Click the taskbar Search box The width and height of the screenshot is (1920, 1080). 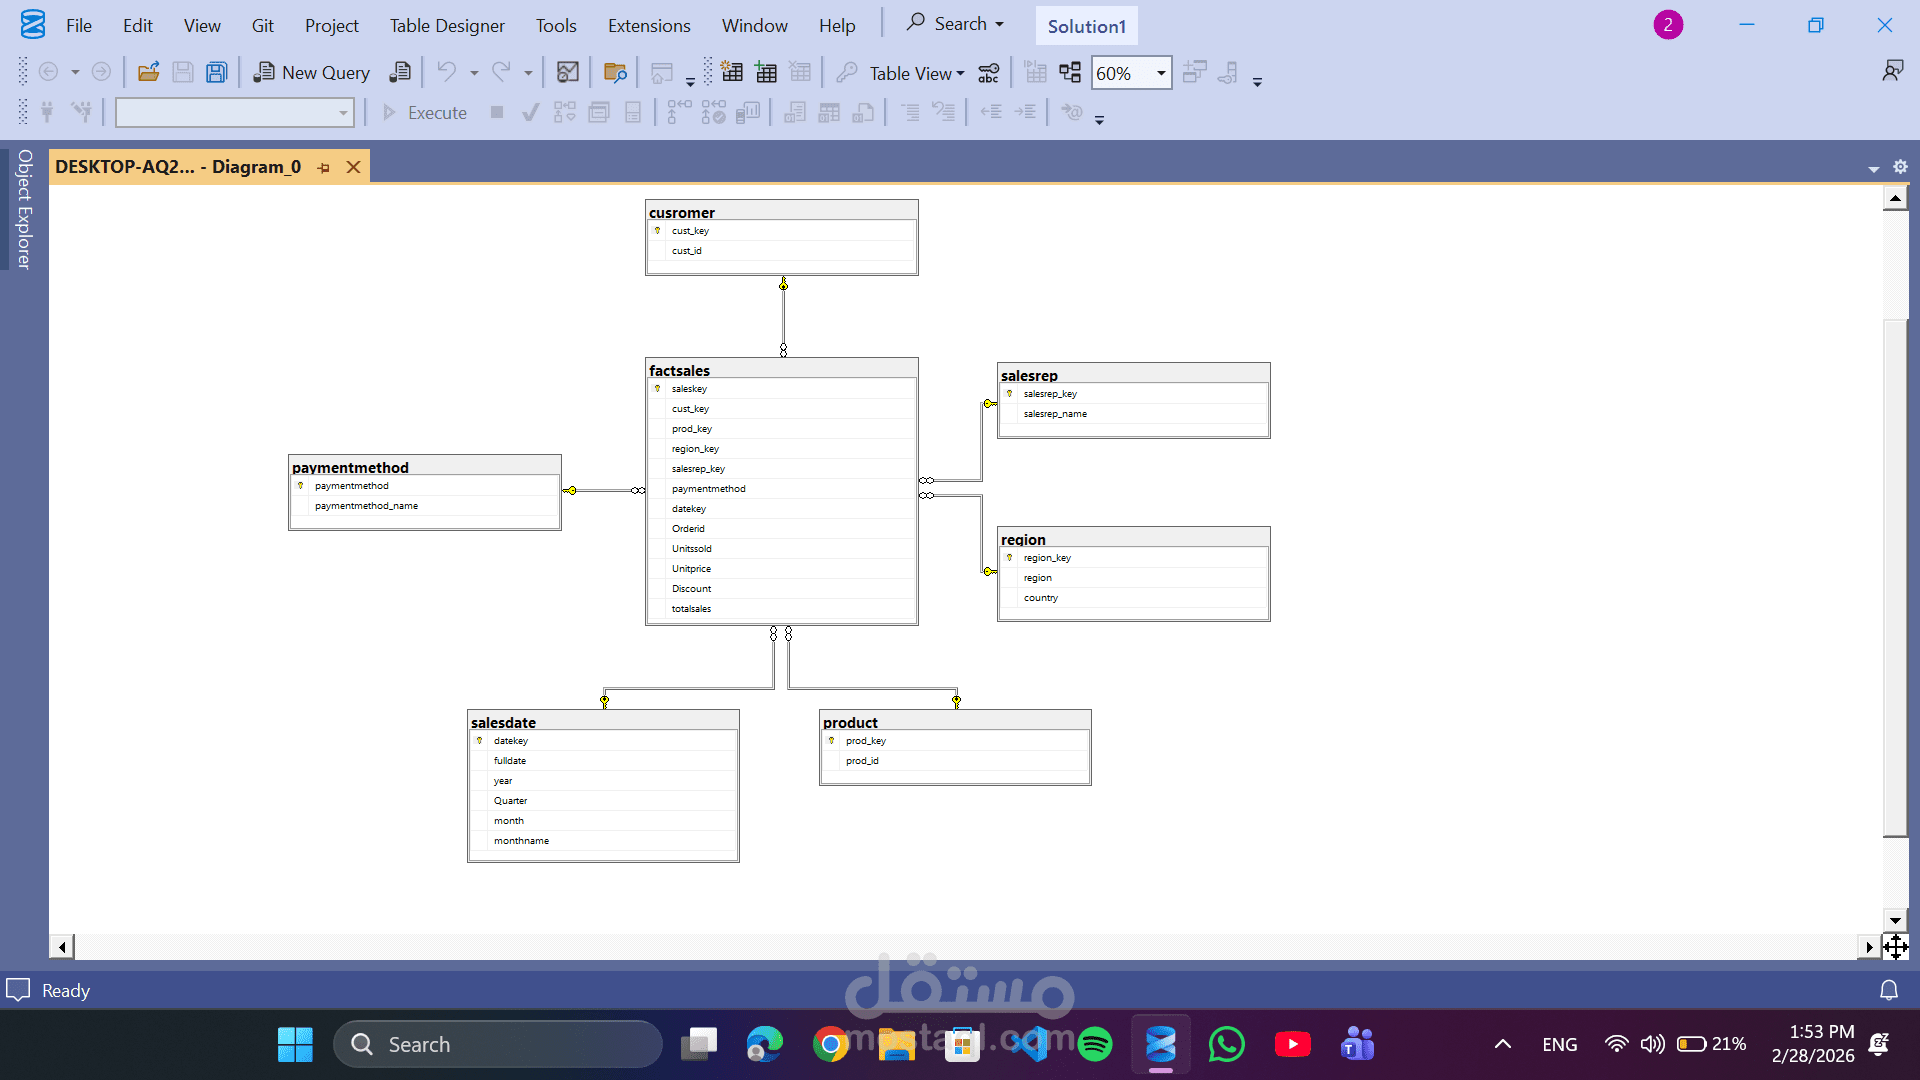click(x=498, y=1044)
